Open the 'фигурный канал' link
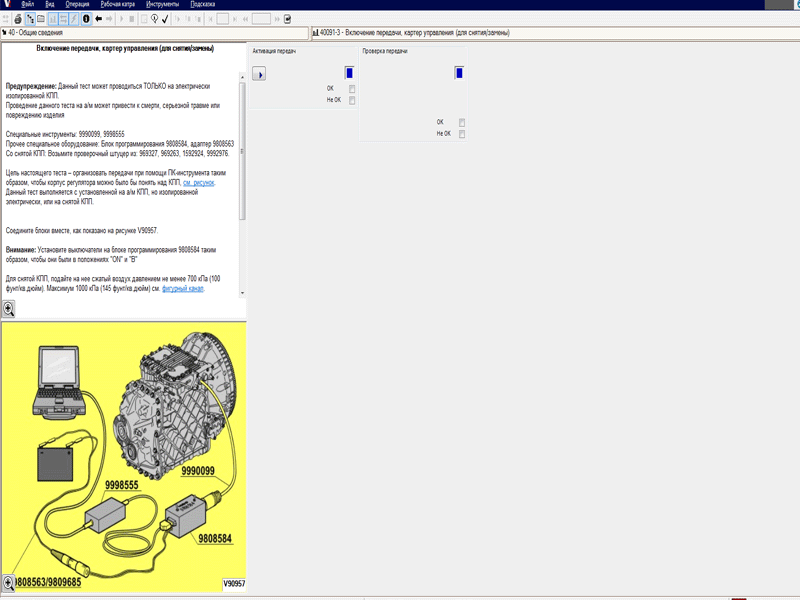The height and width of the screenshot is (600, 800). pos(182,288)
